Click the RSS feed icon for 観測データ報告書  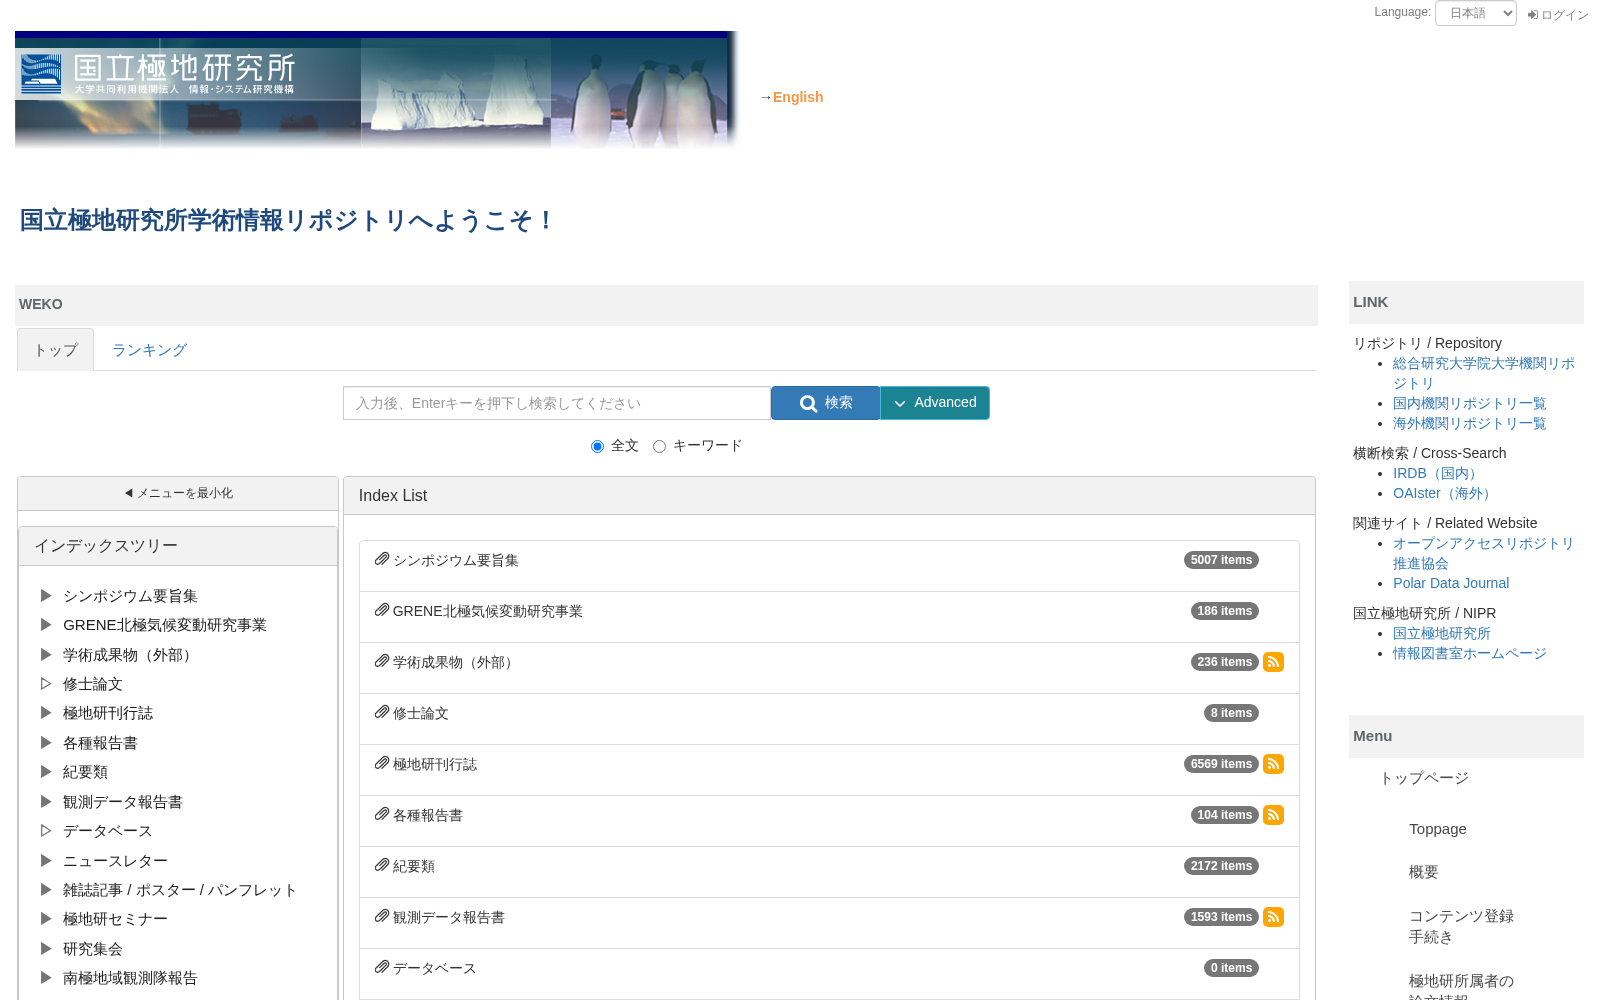point(1273,917)
